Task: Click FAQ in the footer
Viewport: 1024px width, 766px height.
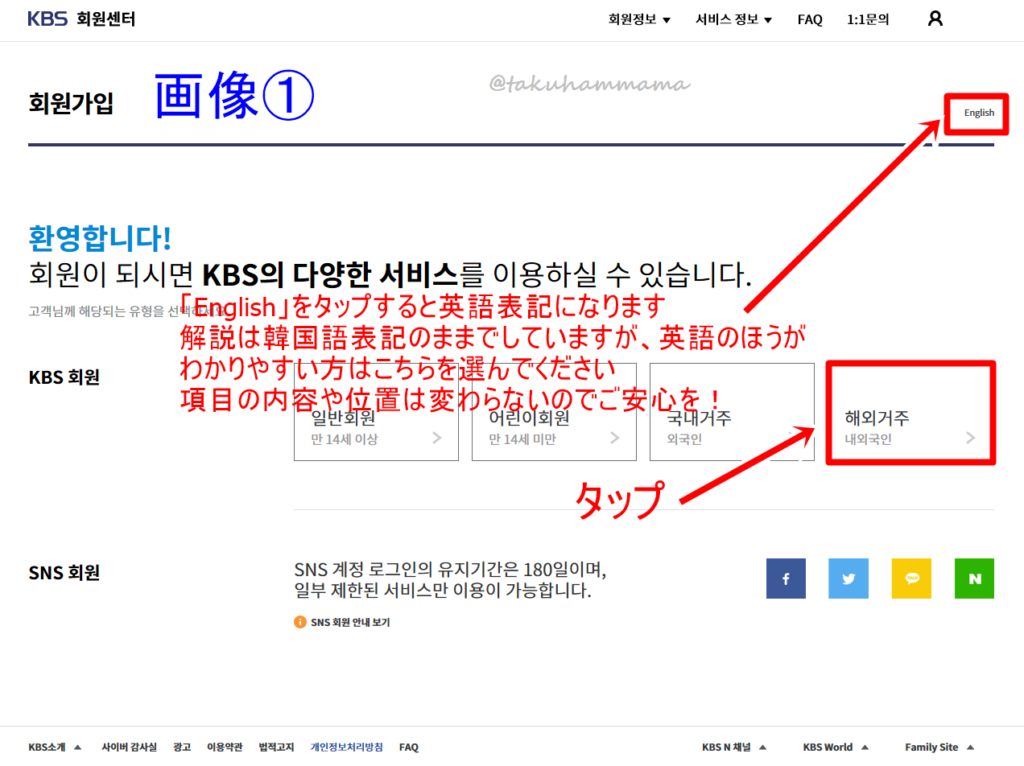Action: tap(408, 747)
